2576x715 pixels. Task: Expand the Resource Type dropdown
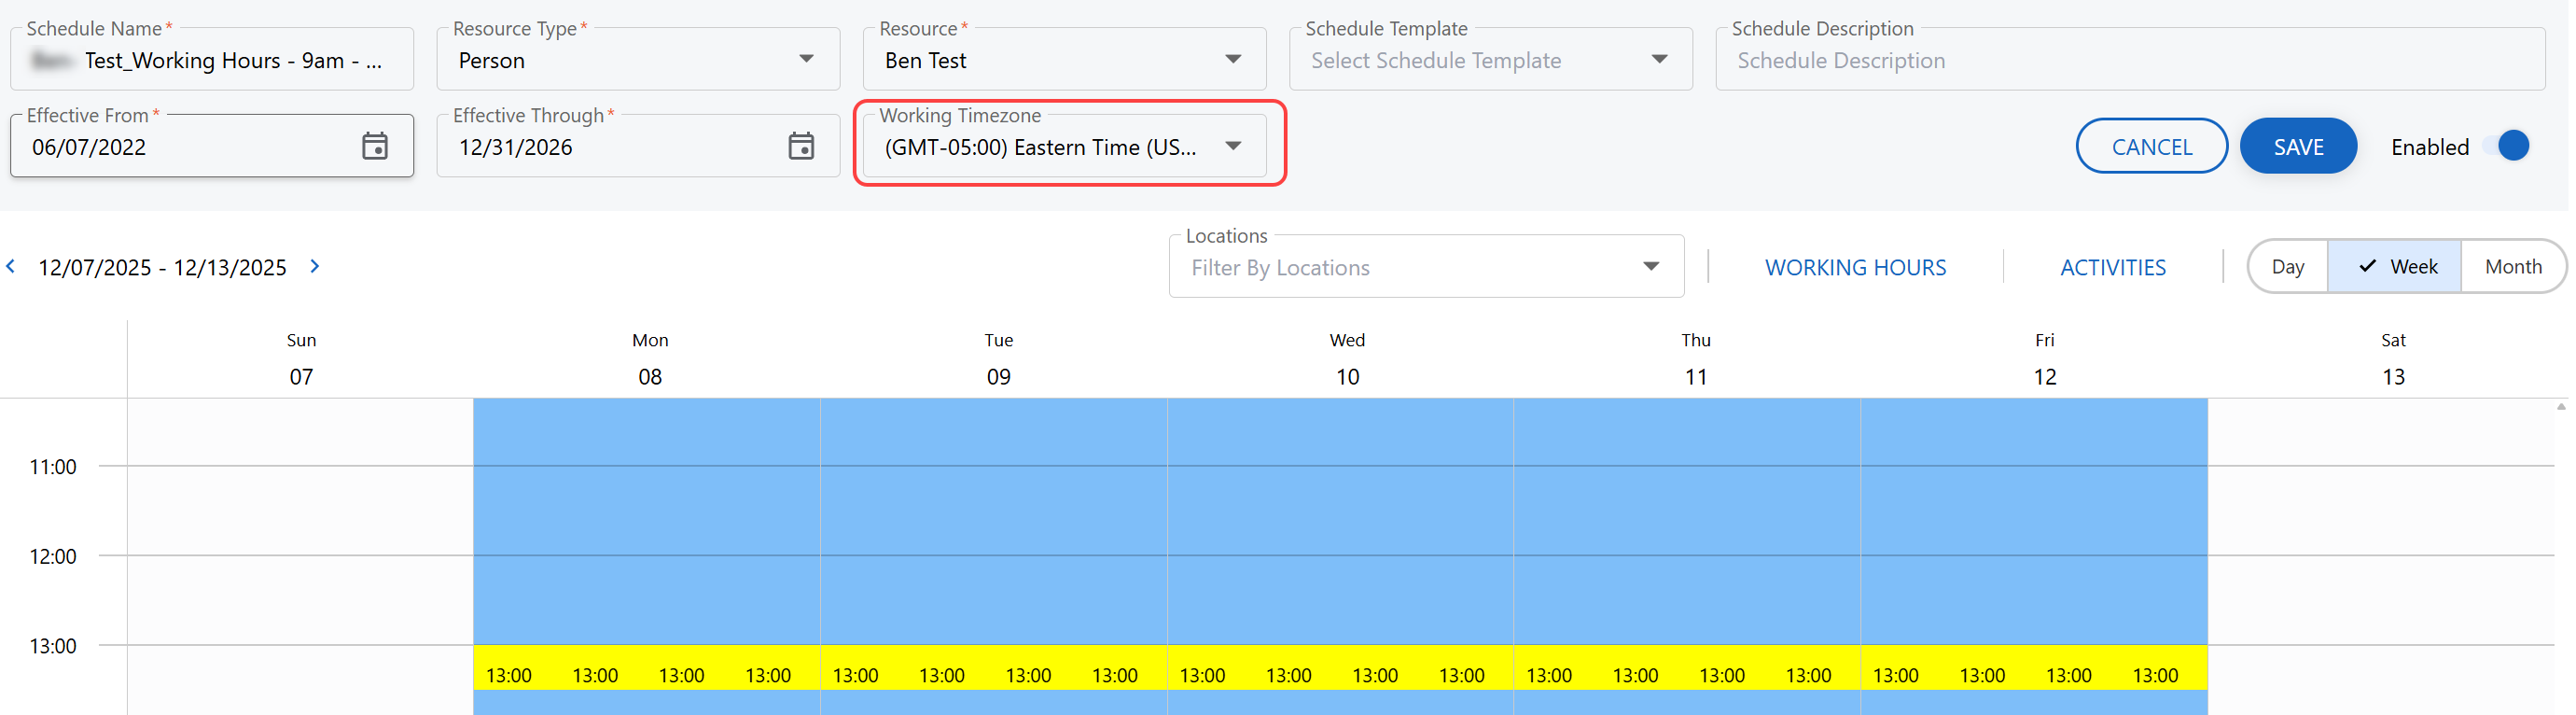[x=805, y=60]
